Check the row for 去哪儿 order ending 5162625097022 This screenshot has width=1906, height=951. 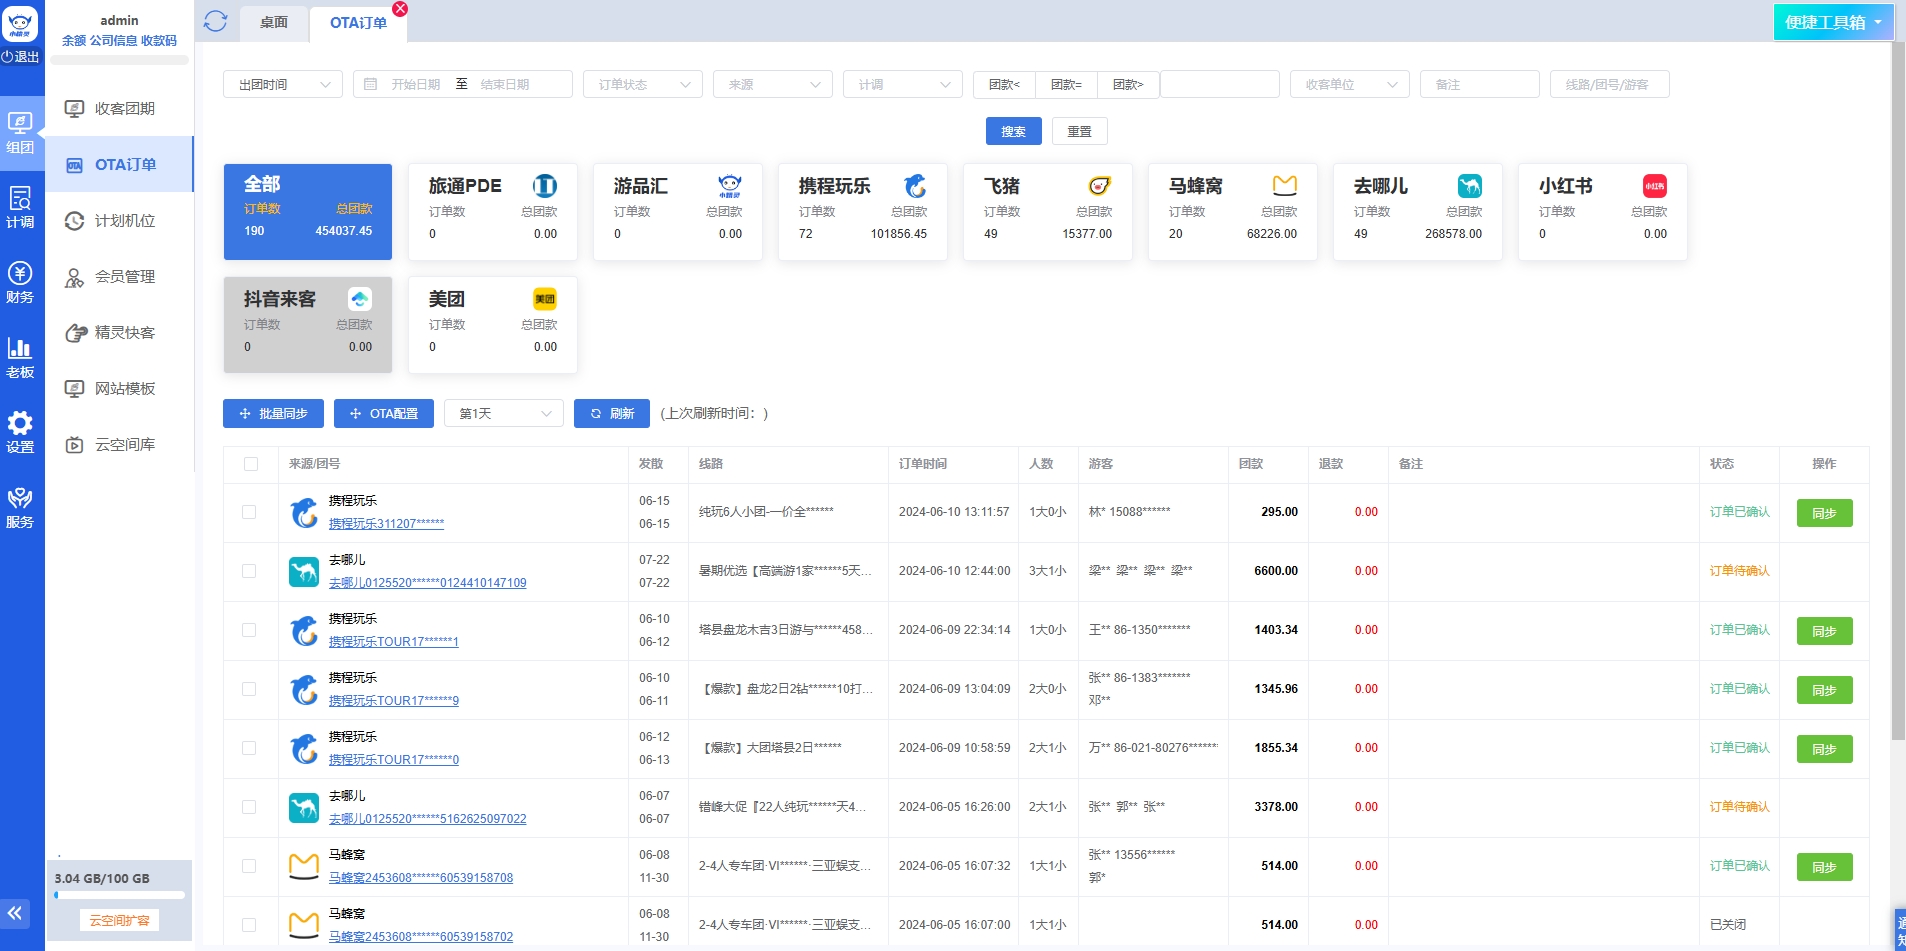249,807
